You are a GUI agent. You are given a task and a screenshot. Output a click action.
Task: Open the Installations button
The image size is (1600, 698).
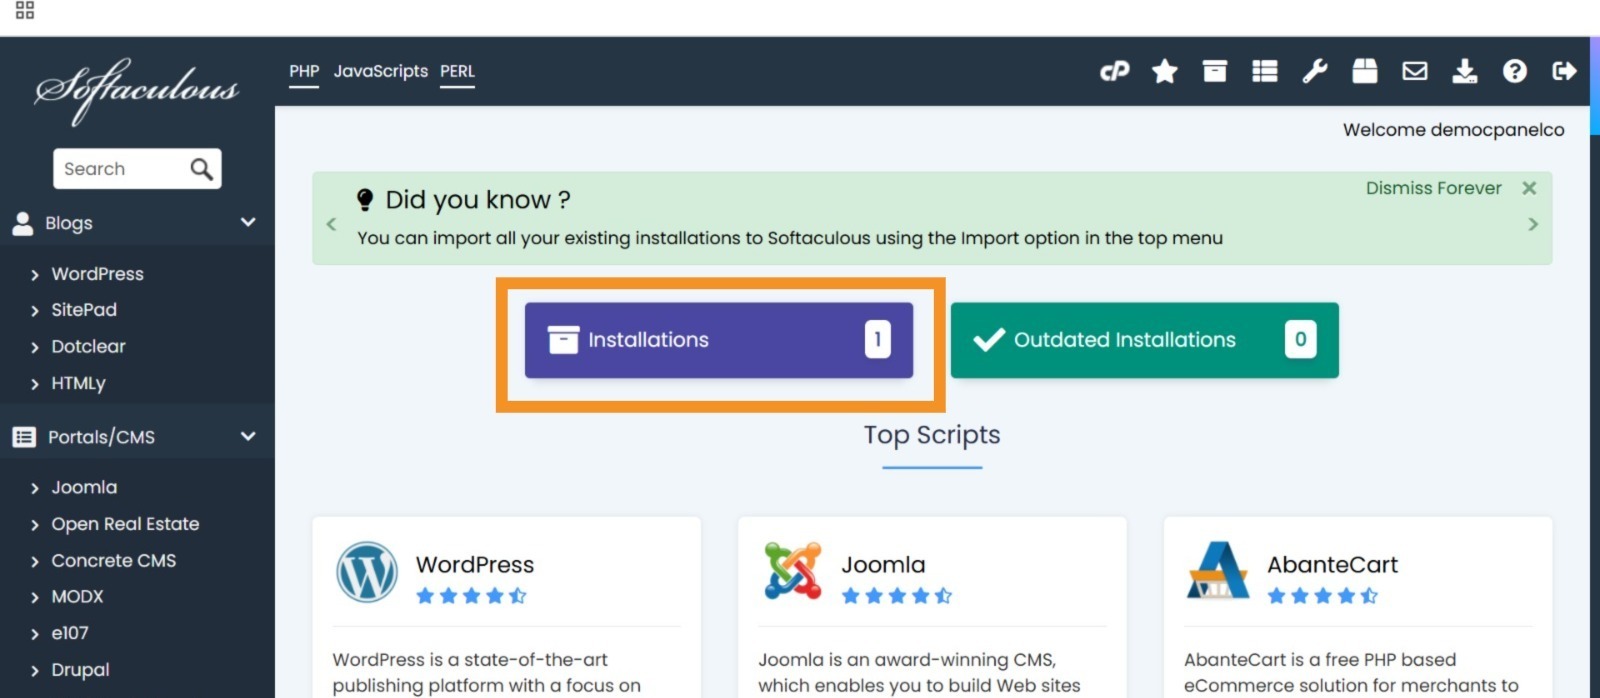click(x=719, y=340)
